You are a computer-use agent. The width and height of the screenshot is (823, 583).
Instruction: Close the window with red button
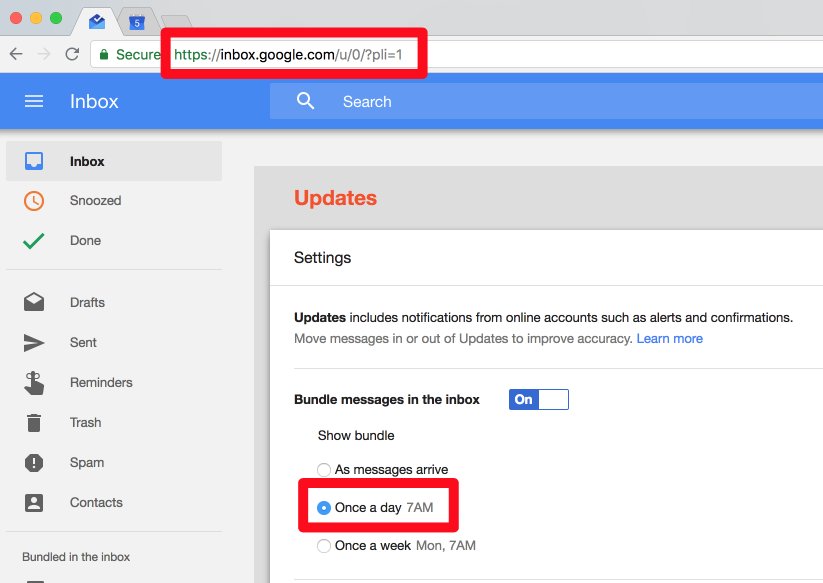[x=16, y=18]
